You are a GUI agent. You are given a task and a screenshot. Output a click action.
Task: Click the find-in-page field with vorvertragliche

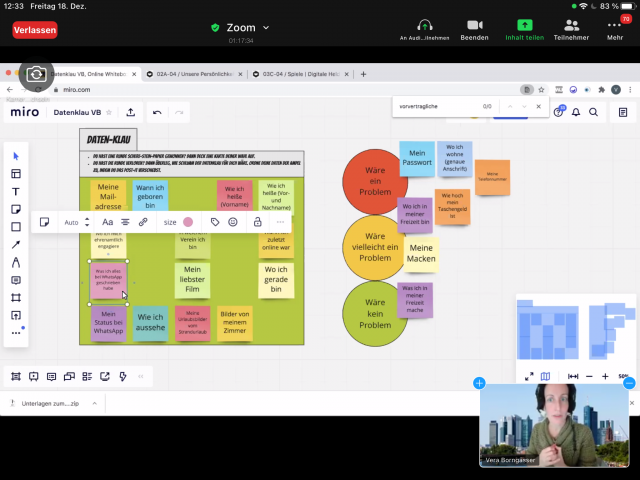coord(437,107)
